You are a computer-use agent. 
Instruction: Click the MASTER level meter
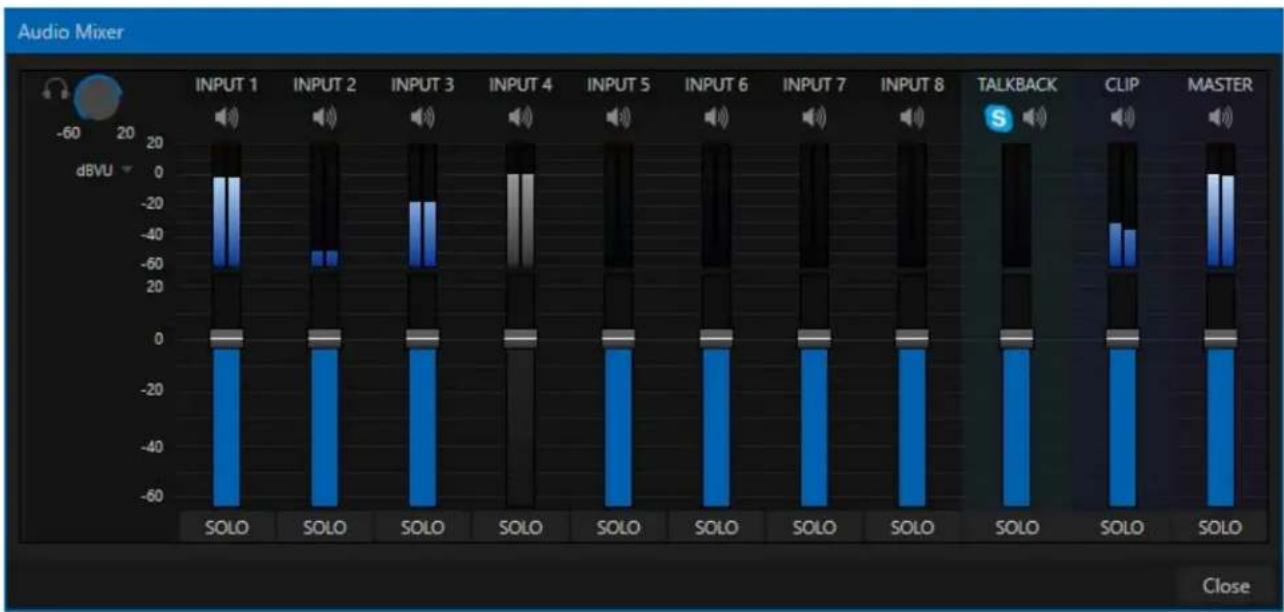click(x=1220, y=205)
